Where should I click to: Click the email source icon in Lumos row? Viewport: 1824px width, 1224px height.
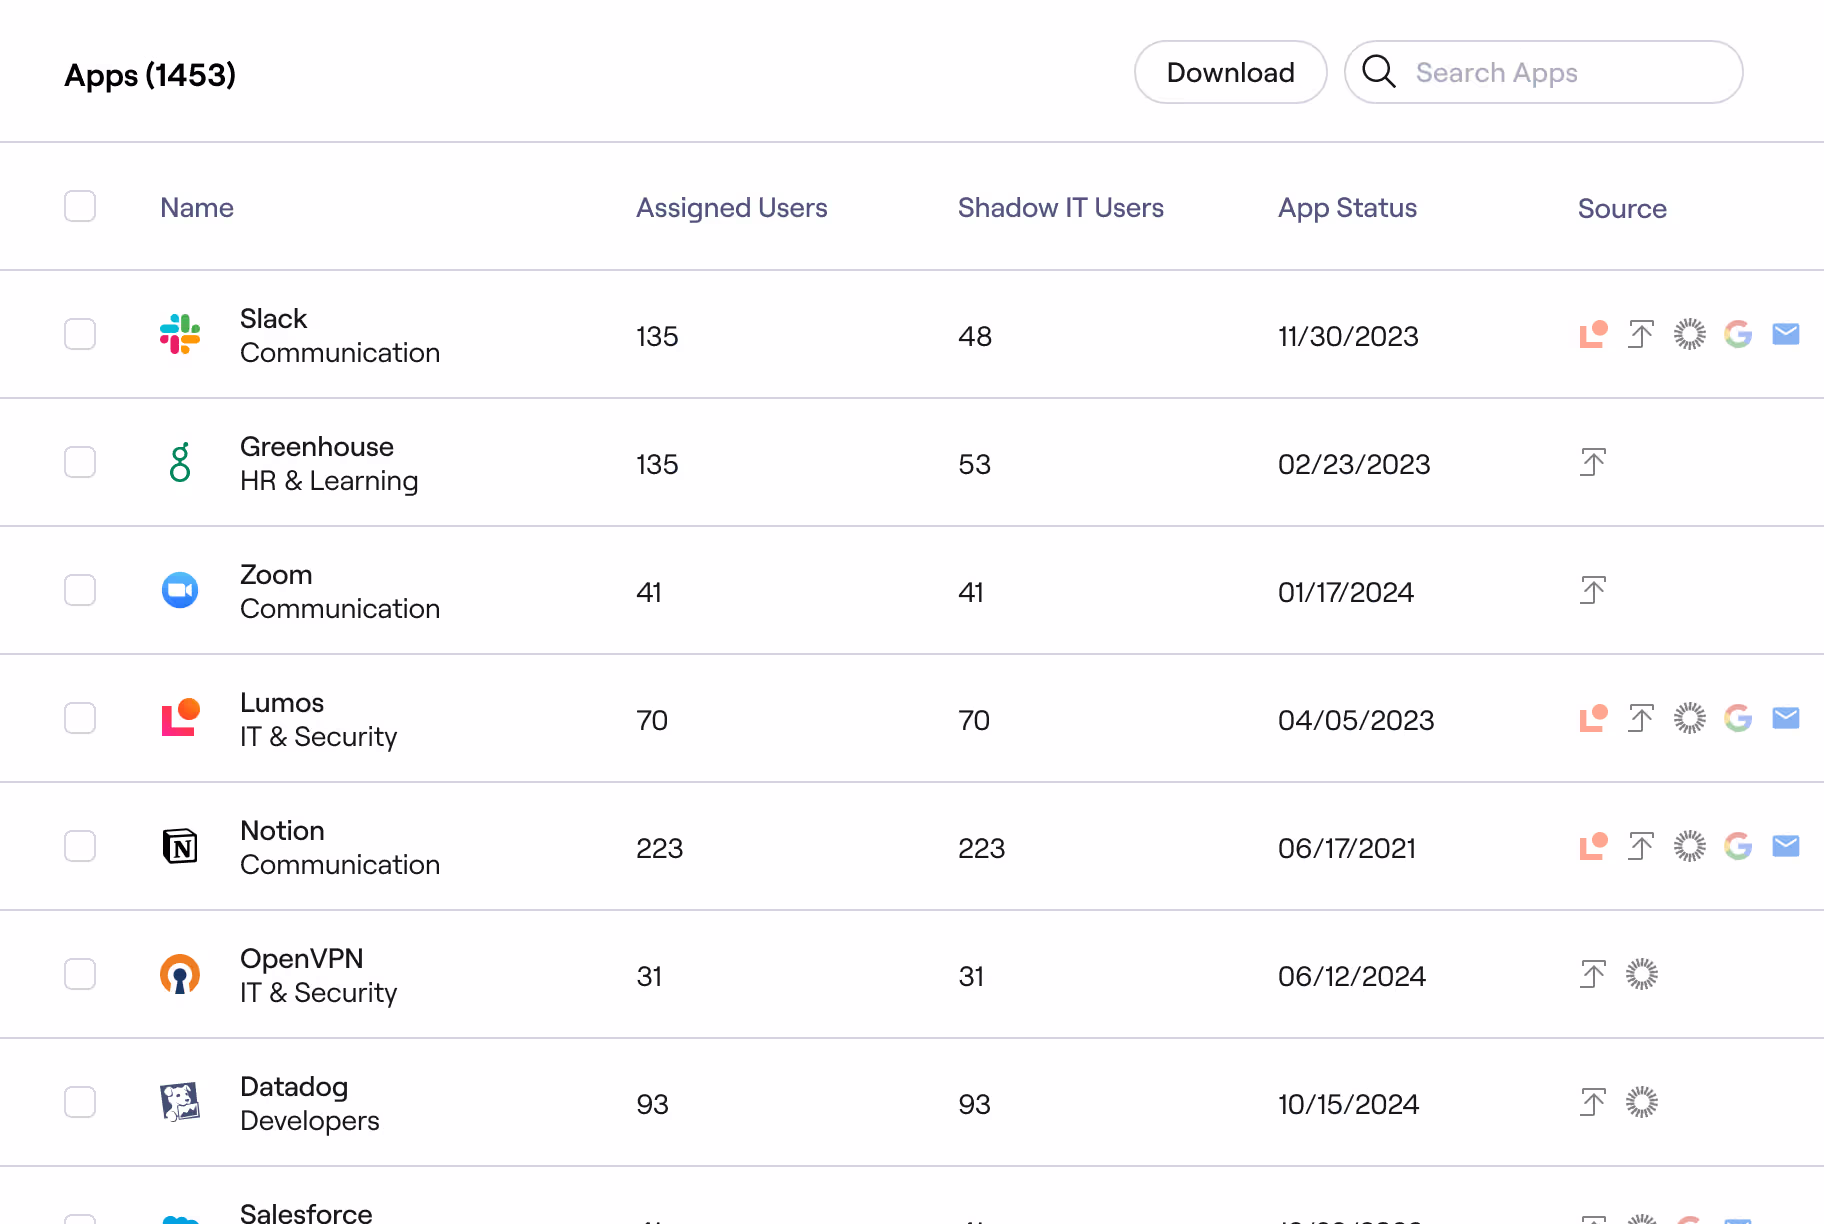(x=1786, y=718)
